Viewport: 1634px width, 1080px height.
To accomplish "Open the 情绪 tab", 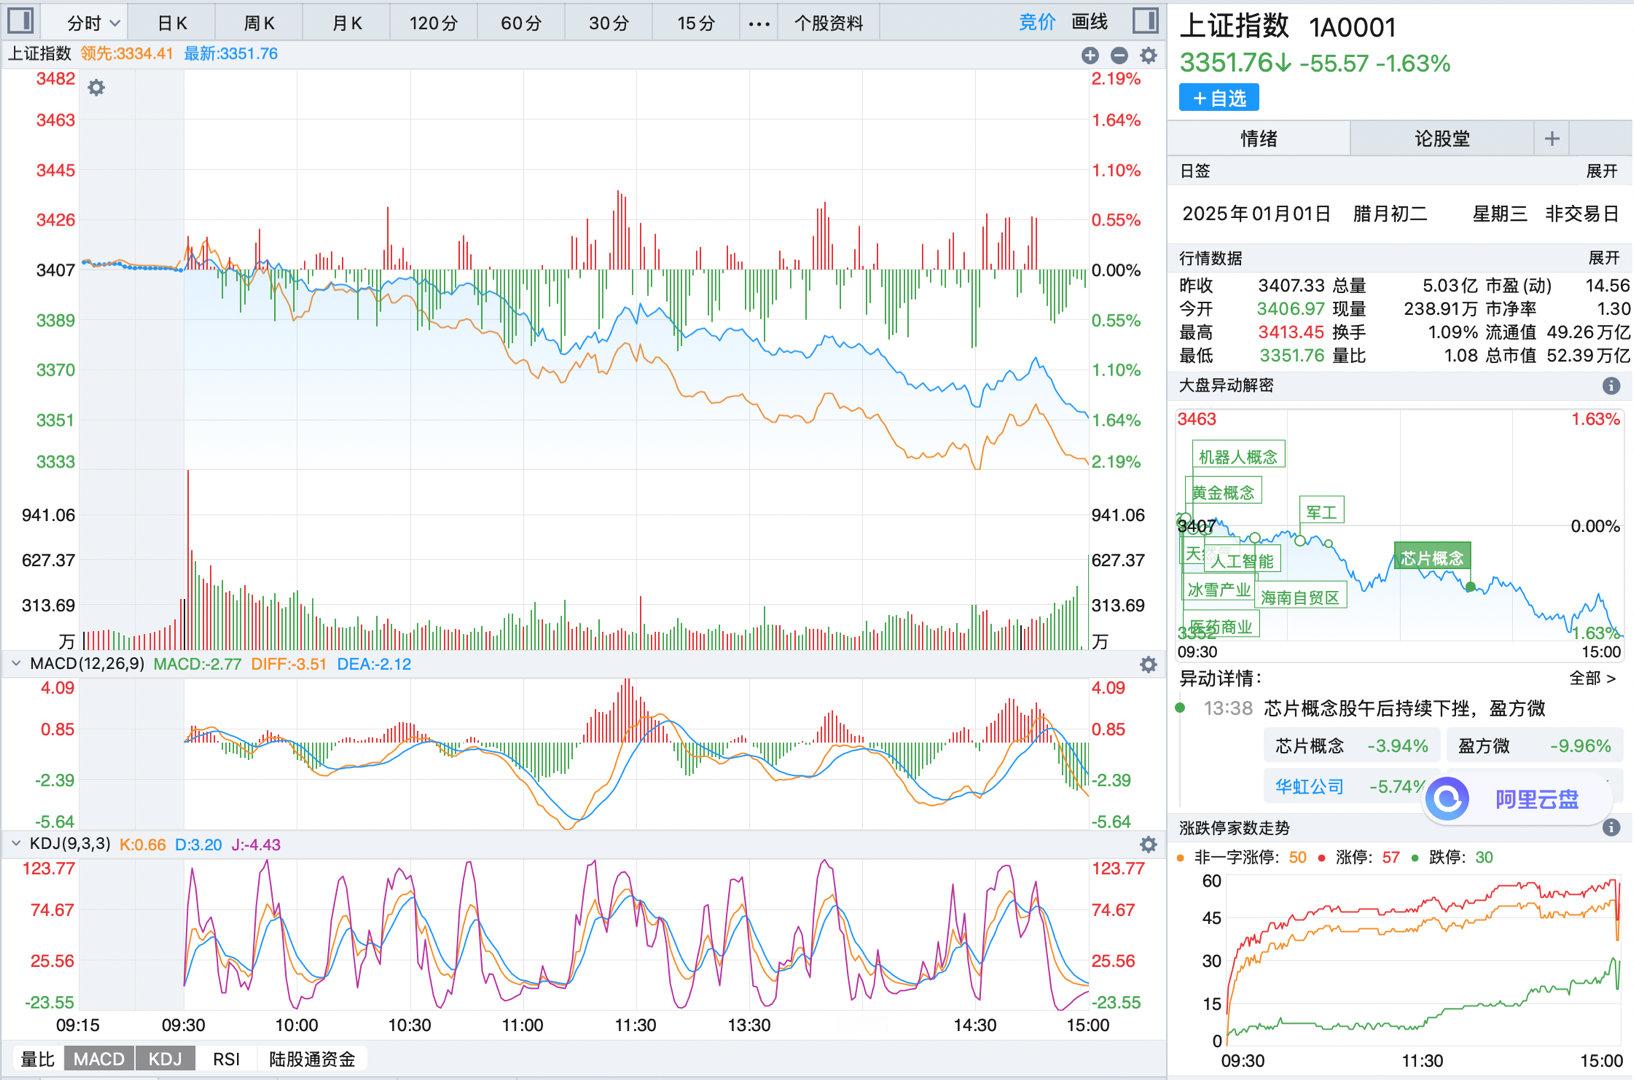I will [x=1259, y=139].
